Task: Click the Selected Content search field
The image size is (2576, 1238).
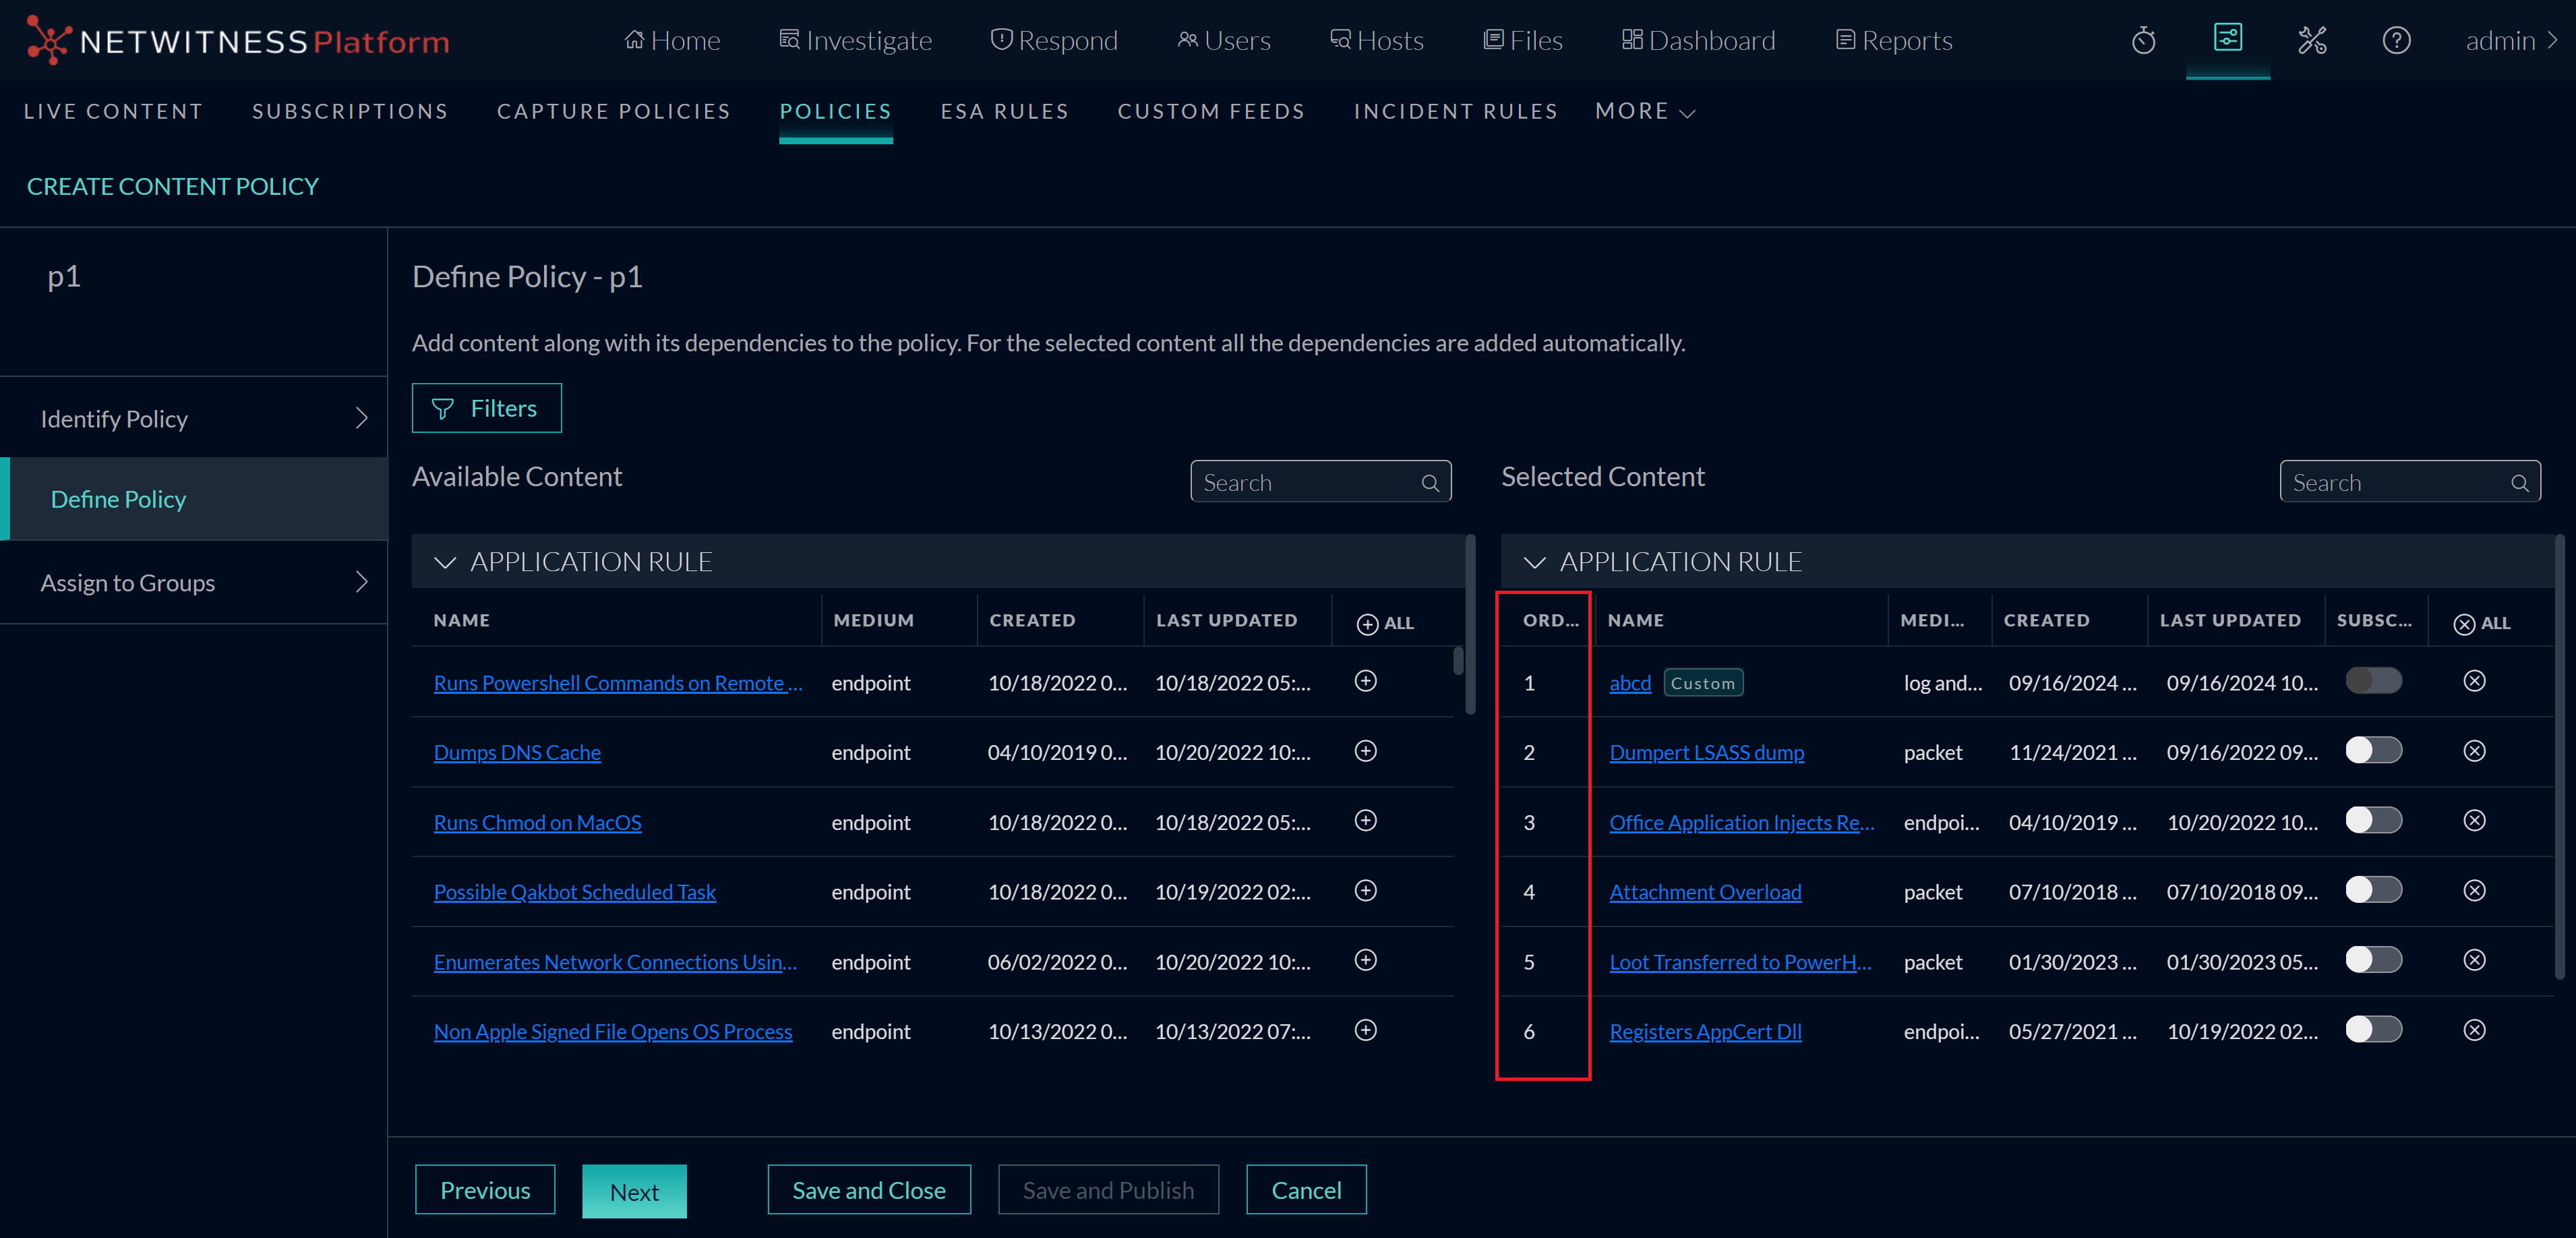Action: tap(2400, 482)
